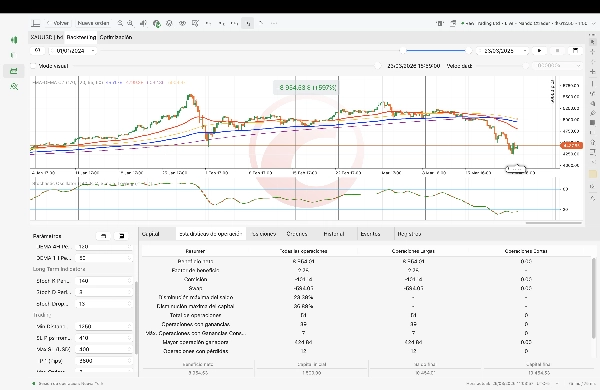Adjust the DEMA 1H Period stepper
Screen dimensions: 600x390
coord(130,258)
